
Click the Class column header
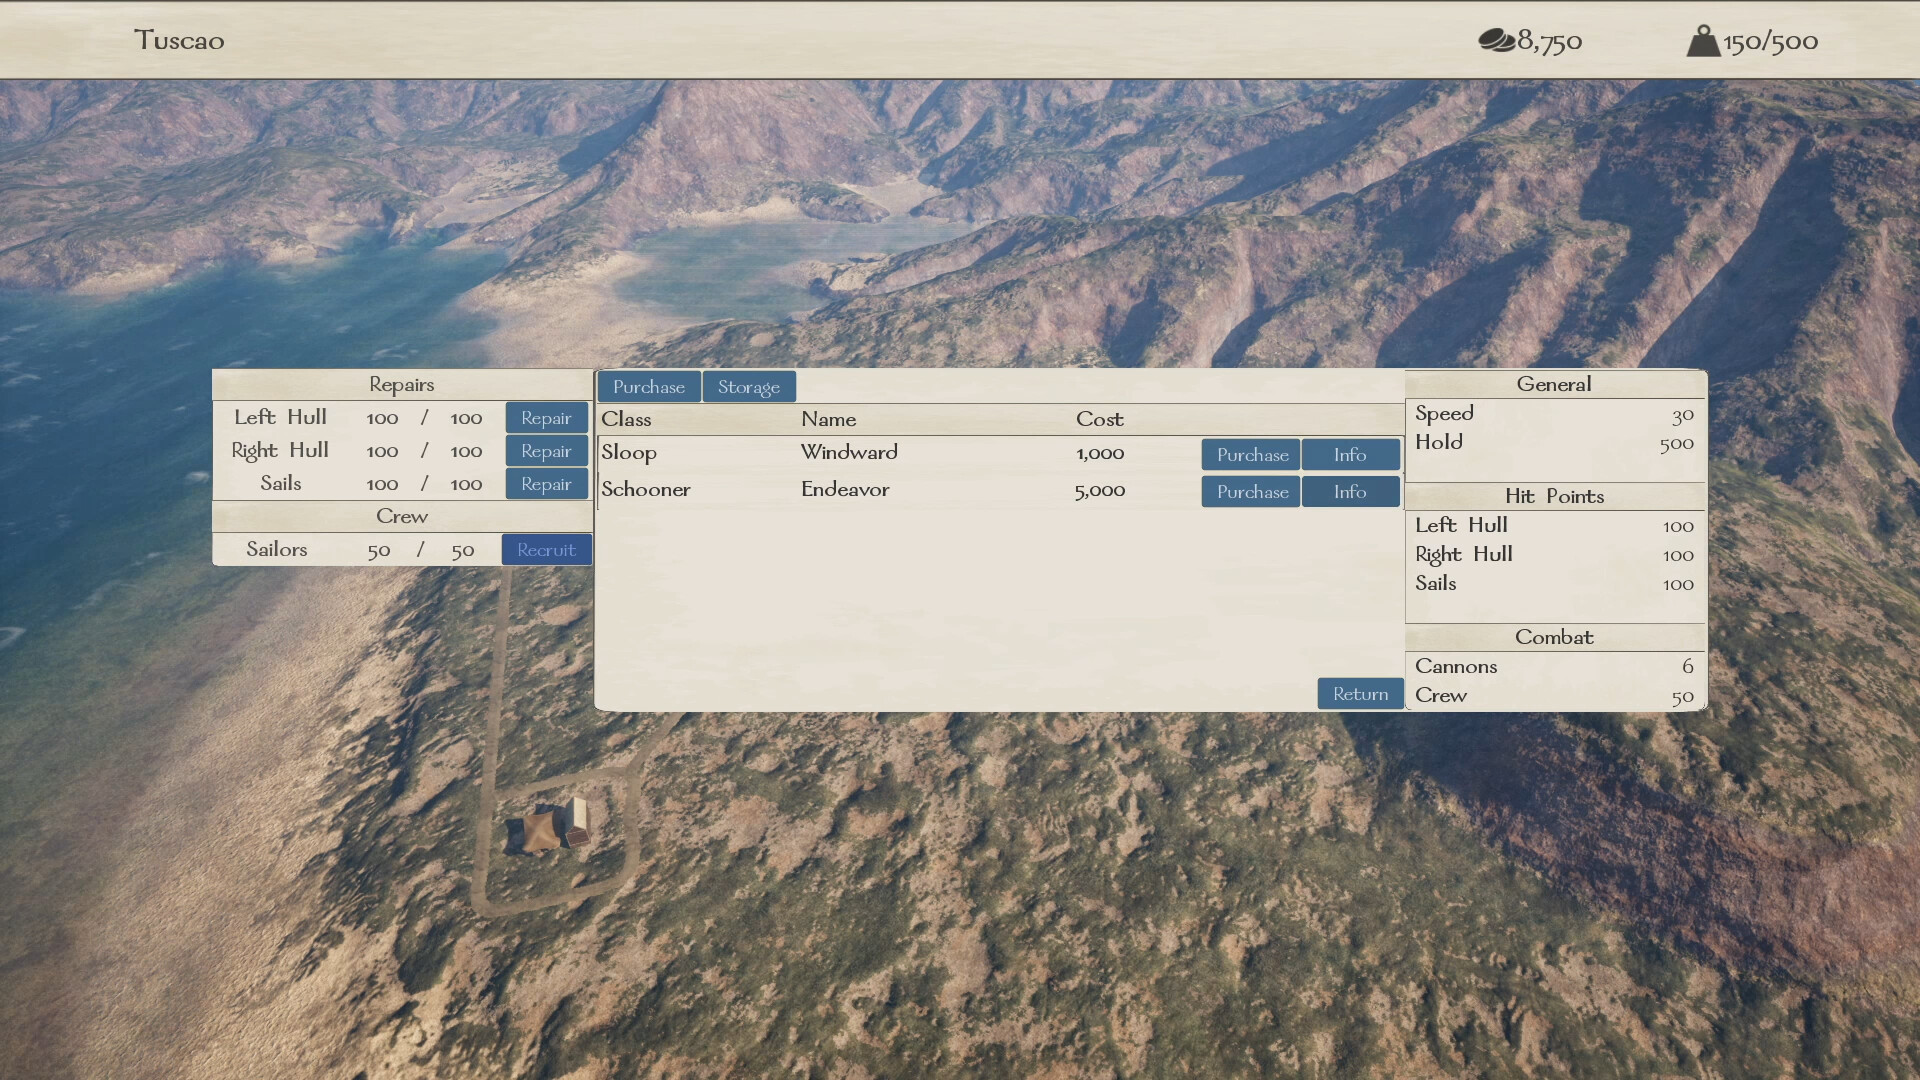[626, 419]
